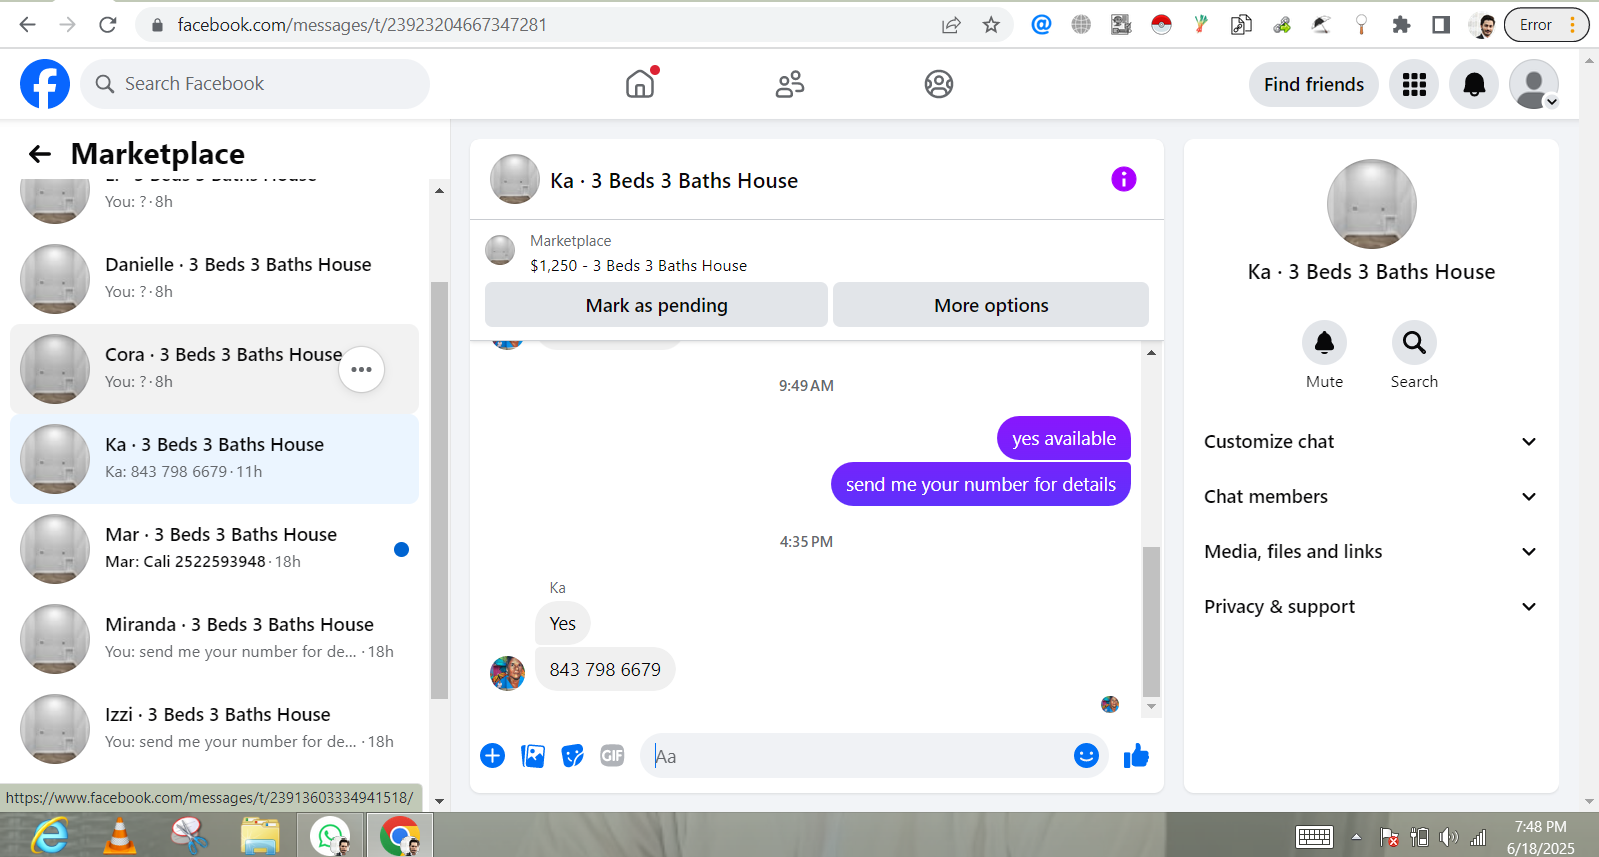Open the $1,250 - 3 Beds 3 Baths House listing
This screenshot has width=1599, height=857.
(x=638, y=266)
